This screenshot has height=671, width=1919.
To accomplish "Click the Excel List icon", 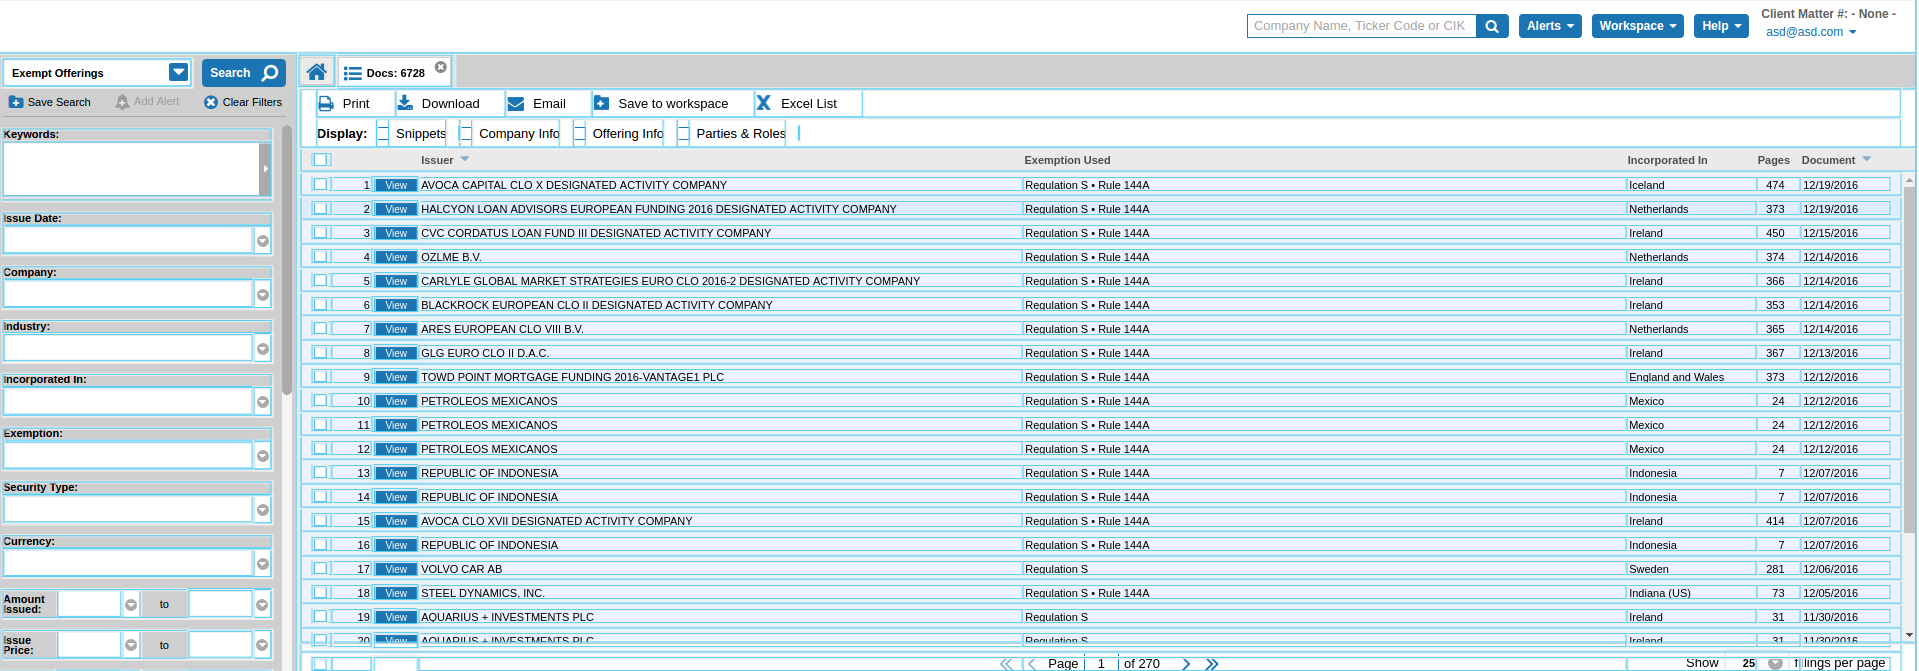I will (763, 103).
